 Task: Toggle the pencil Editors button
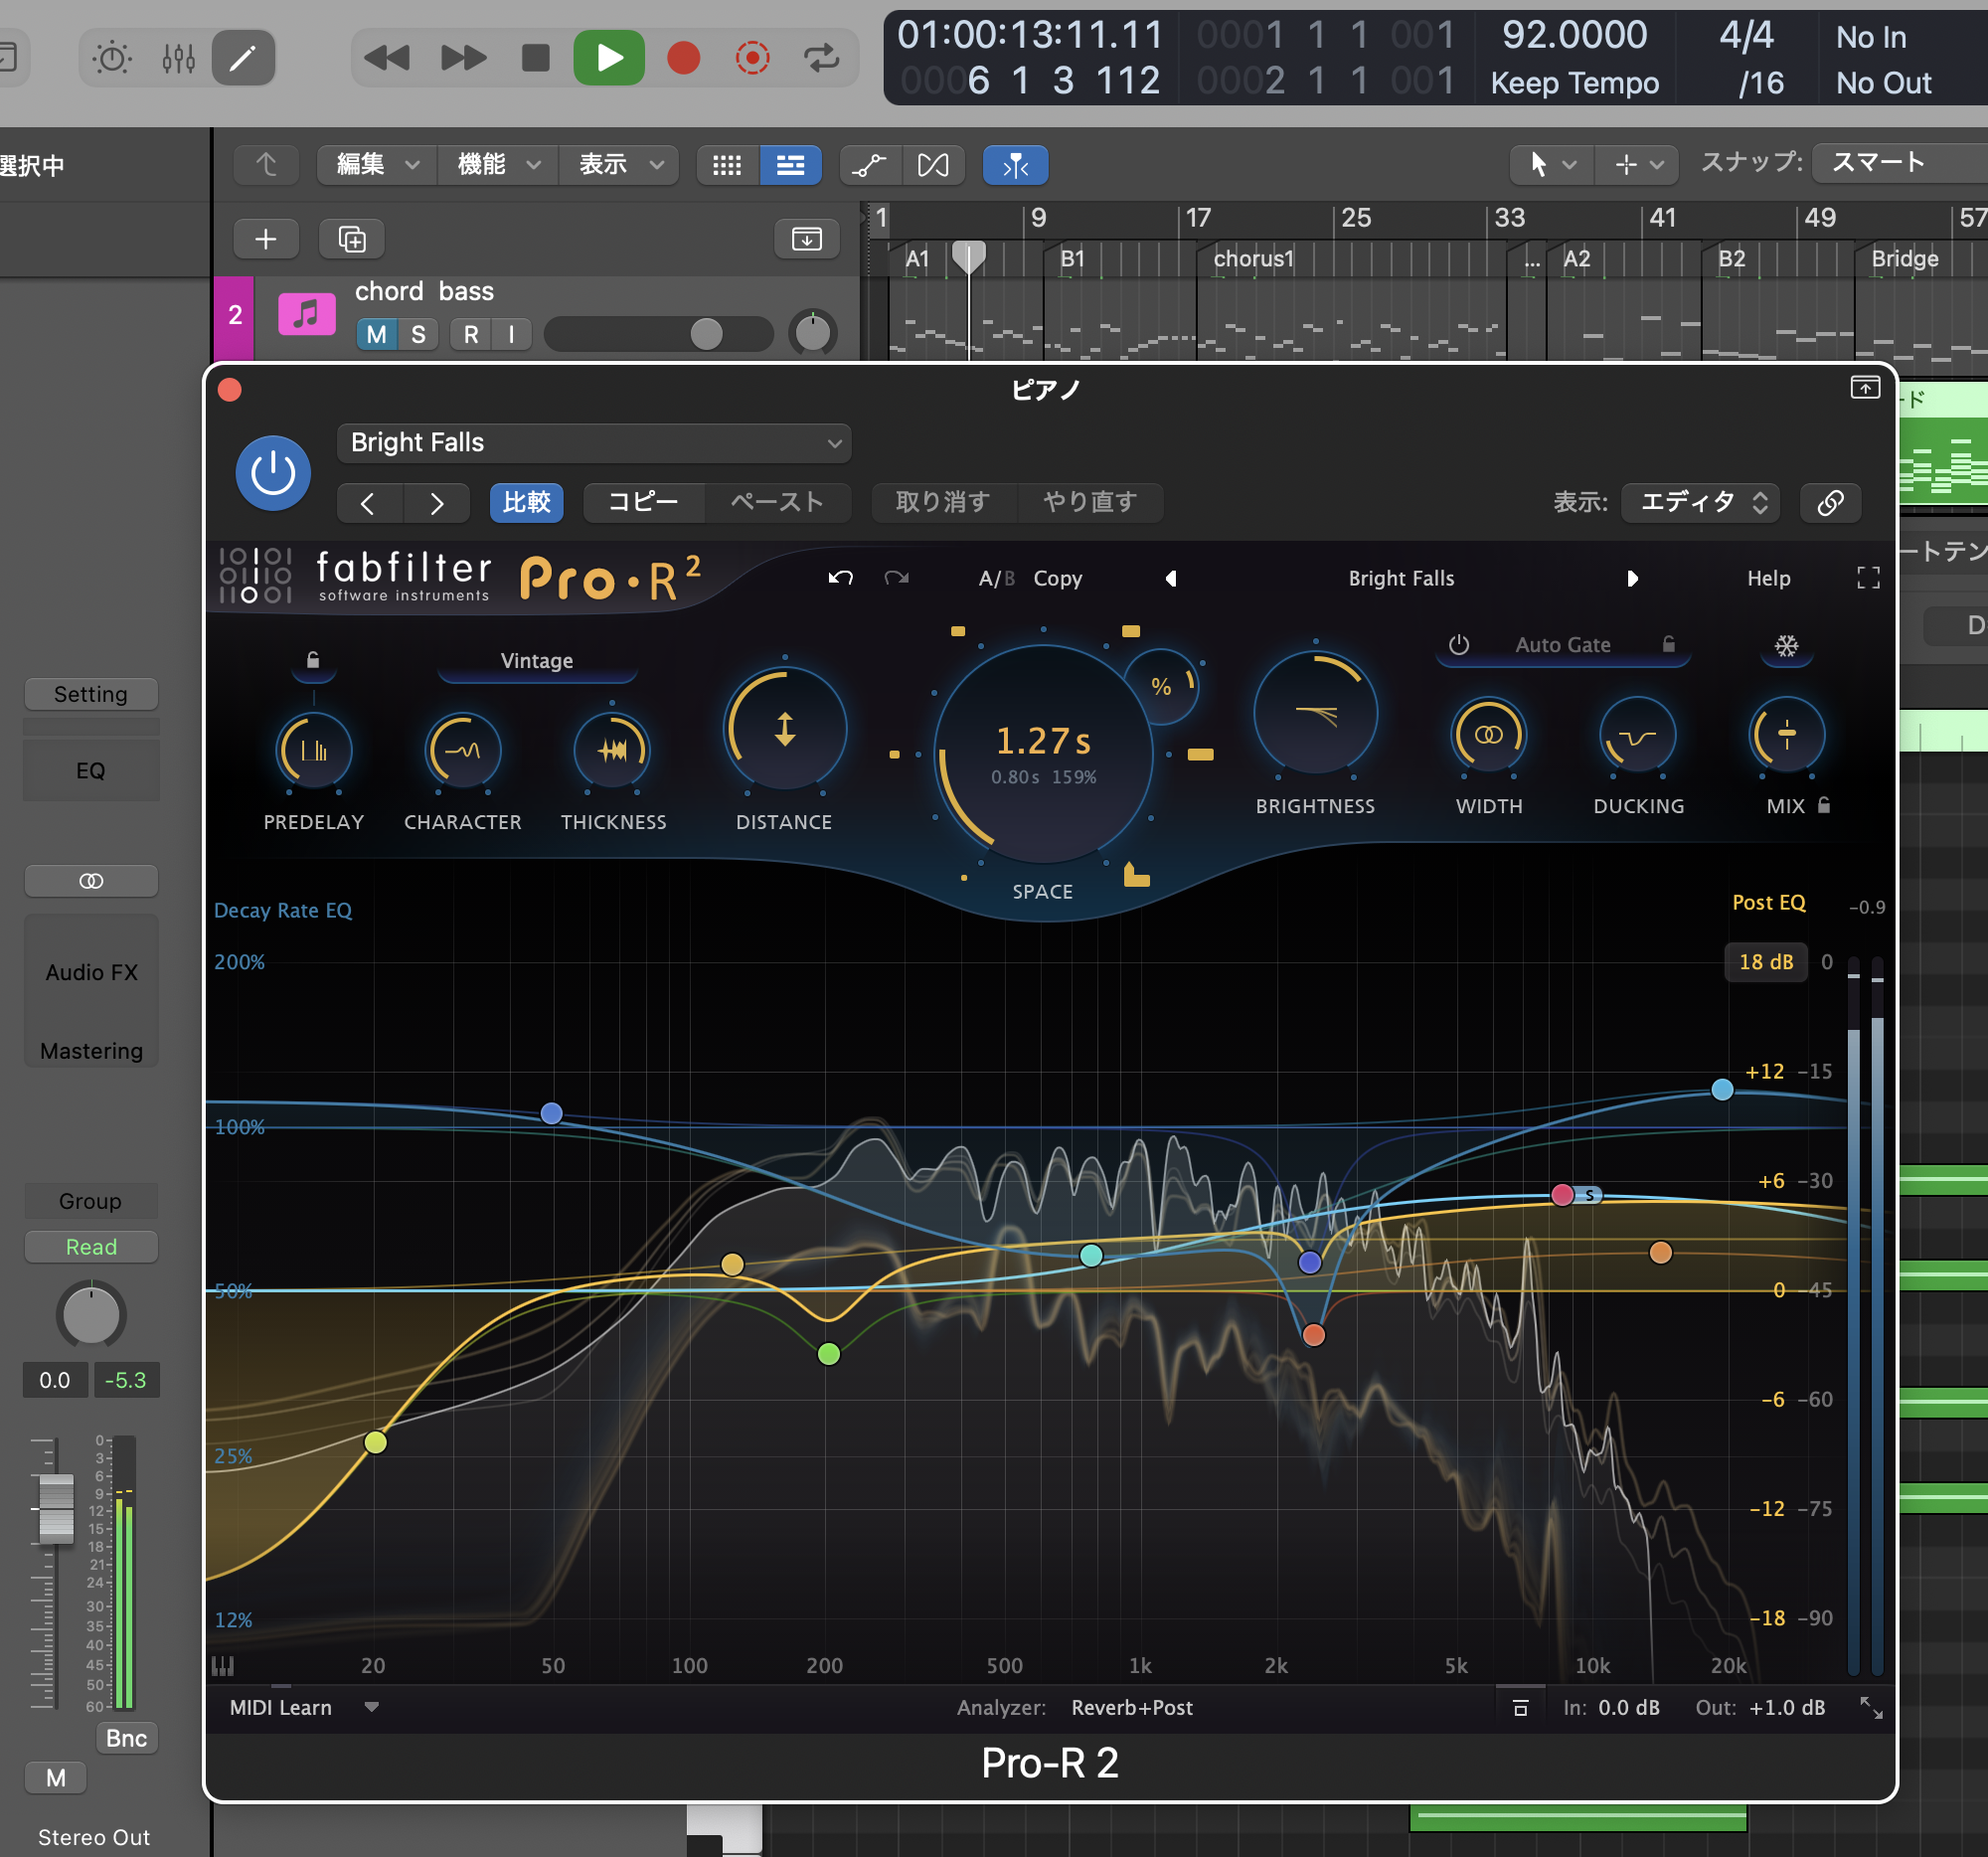tap(243, 58)
